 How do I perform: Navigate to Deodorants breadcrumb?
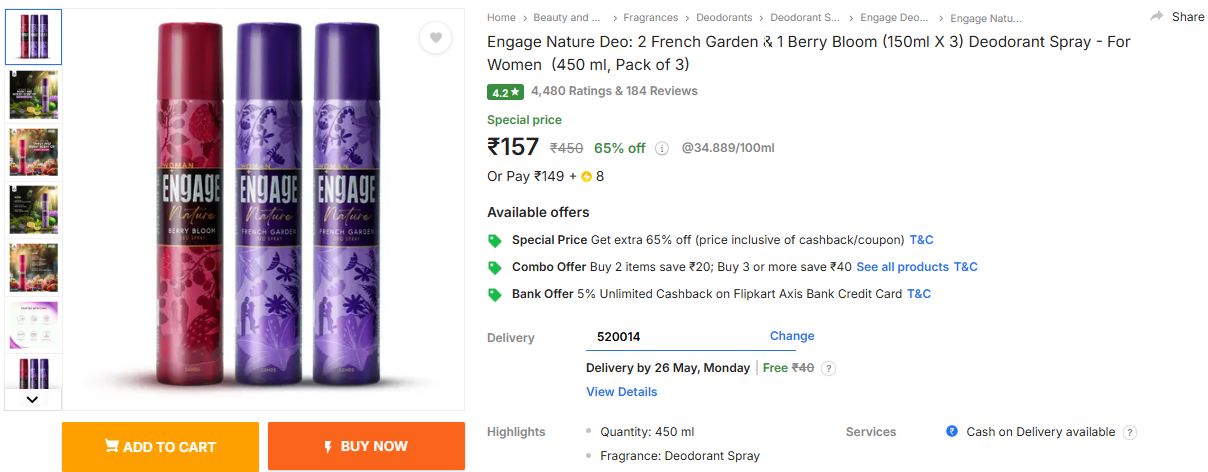pos(724,18)
